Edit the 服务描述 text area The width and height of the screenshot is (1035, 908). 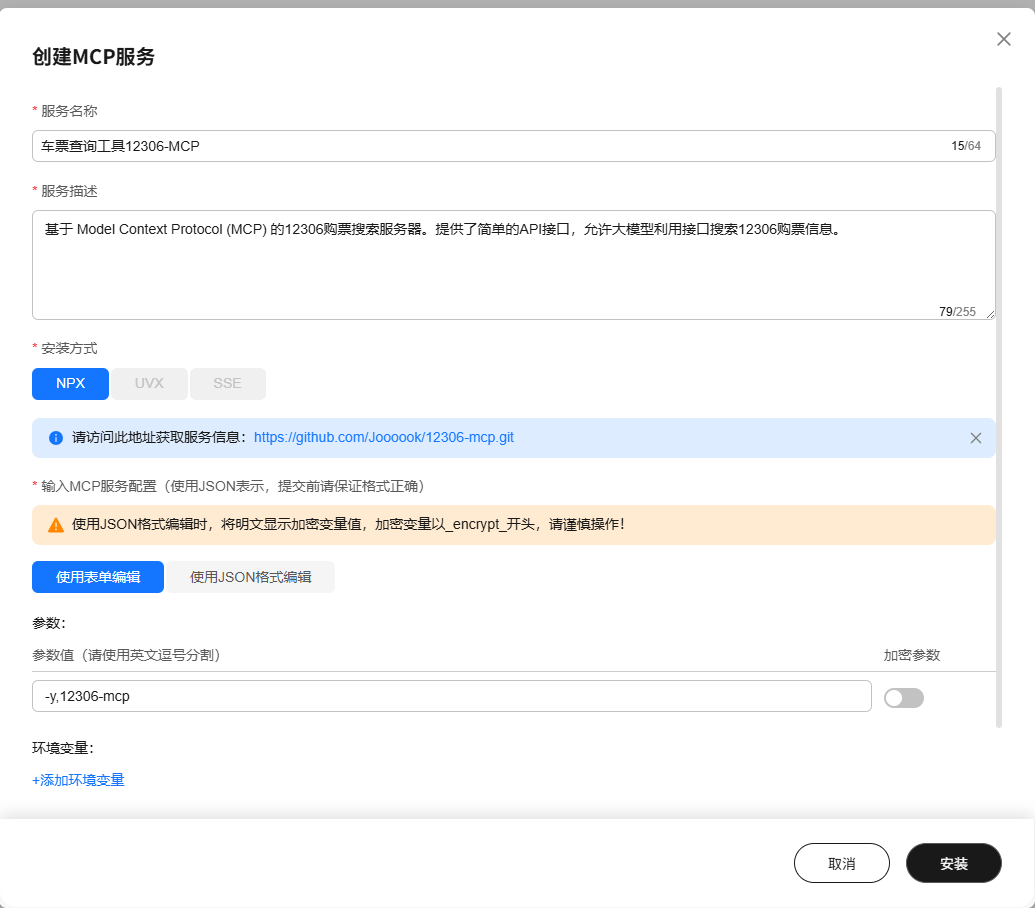tap(513, 265)
